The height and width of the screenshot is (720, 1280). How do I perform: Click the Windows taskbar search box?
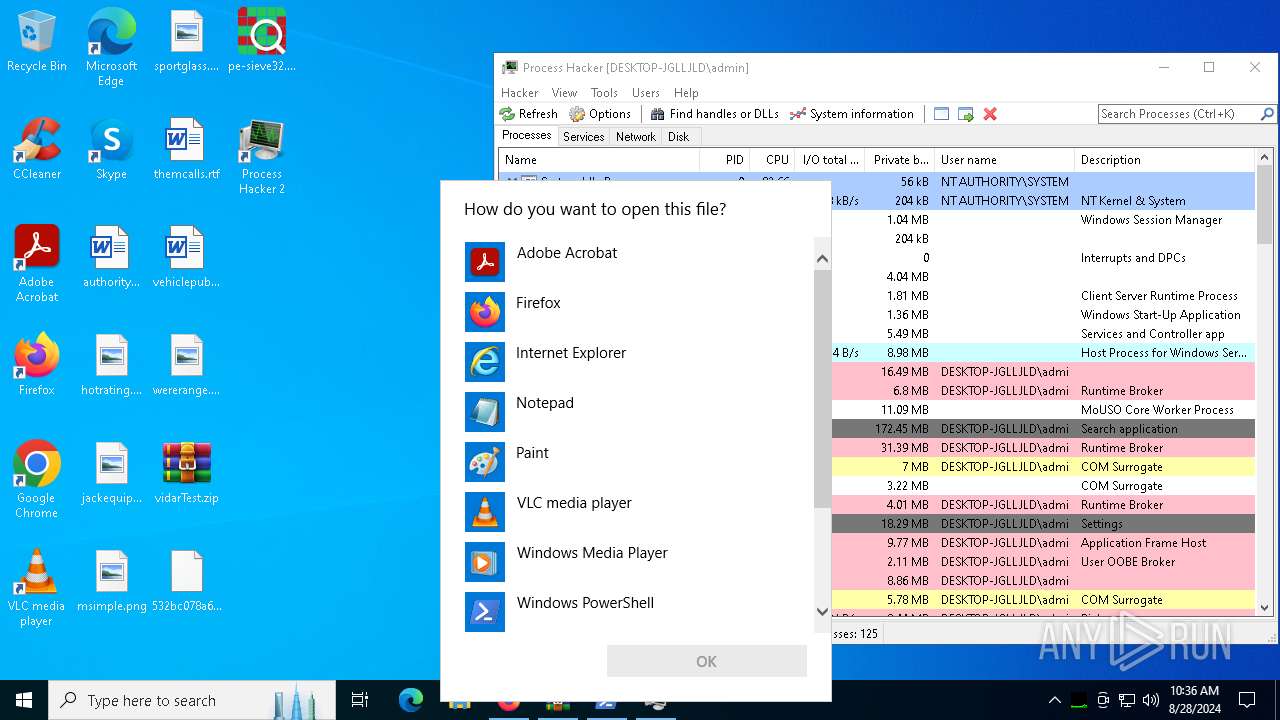pyautogui.click(x=192, y=700)
